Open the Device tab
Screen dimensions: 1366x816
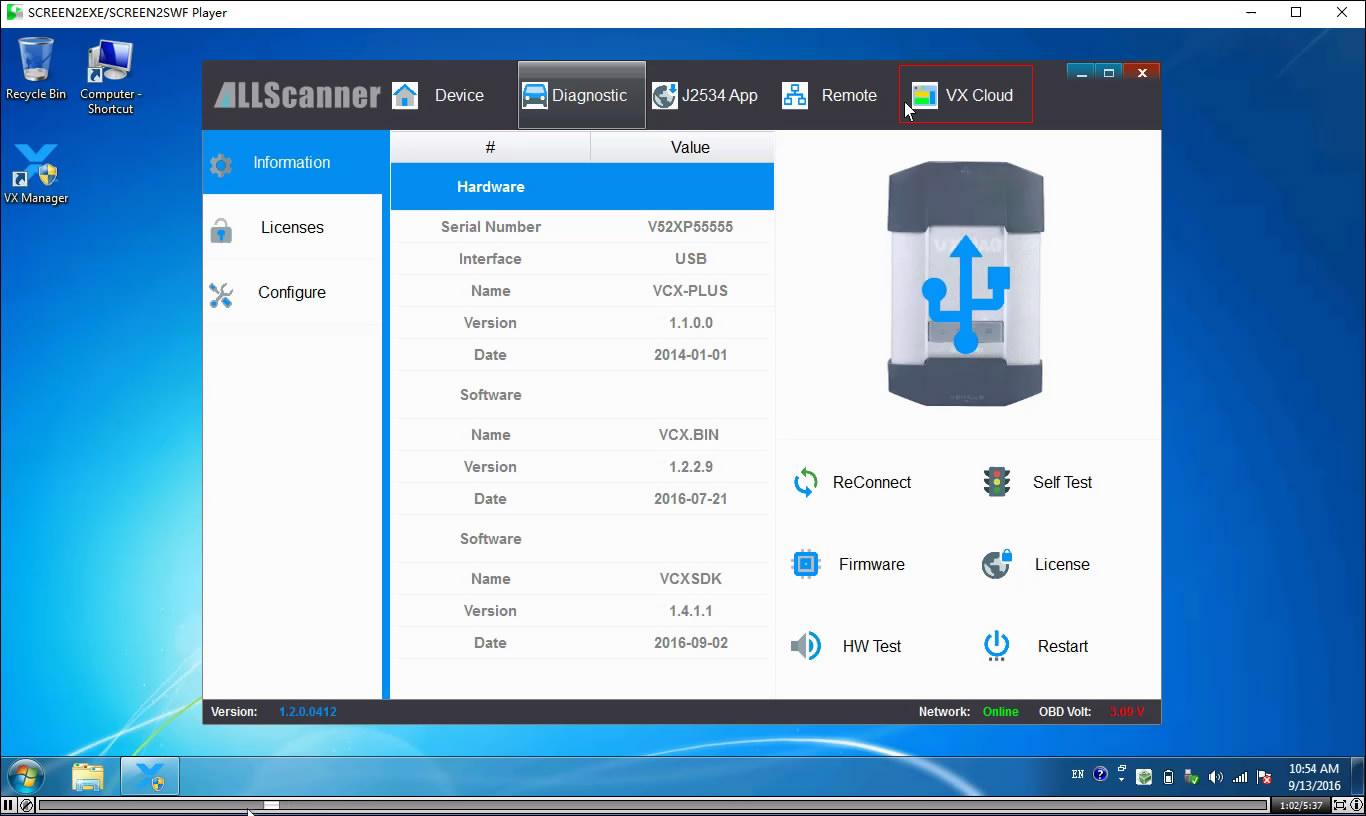438,95
